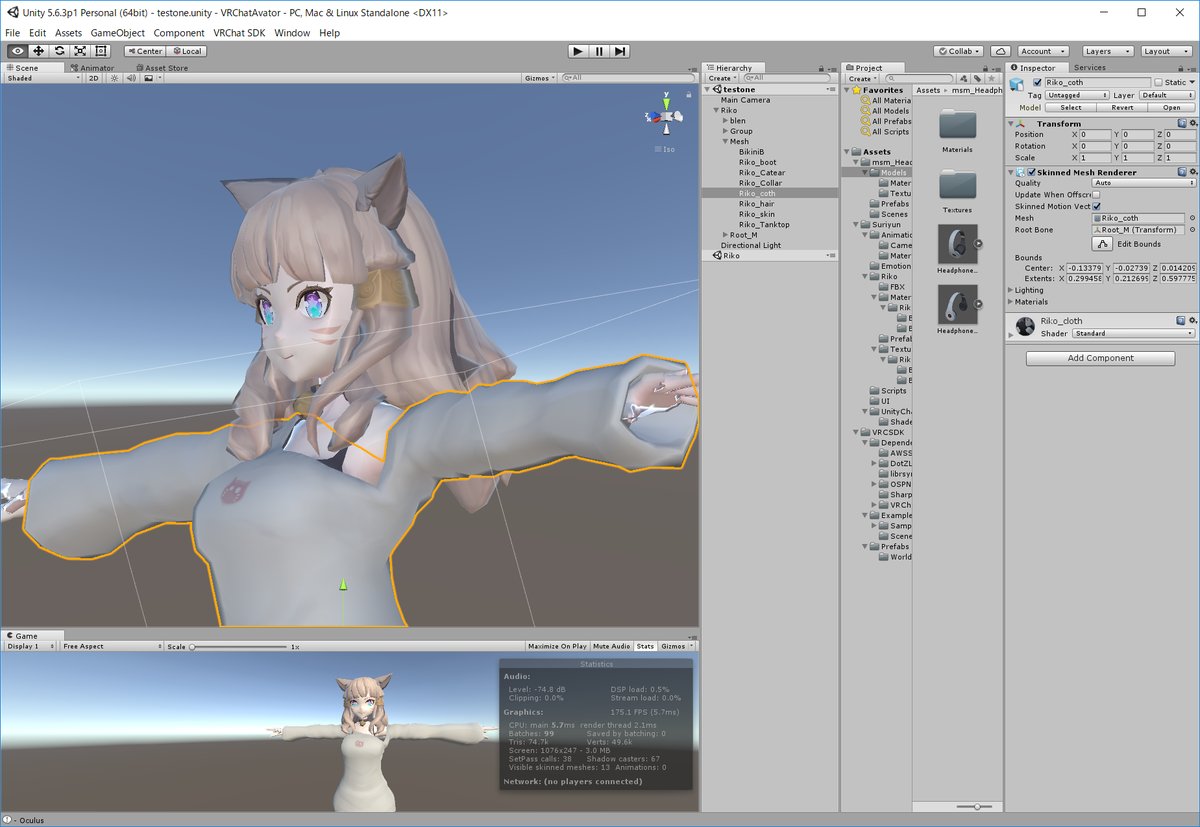
Task: Switch to the Asset Store tab
Action: point(161,68)
